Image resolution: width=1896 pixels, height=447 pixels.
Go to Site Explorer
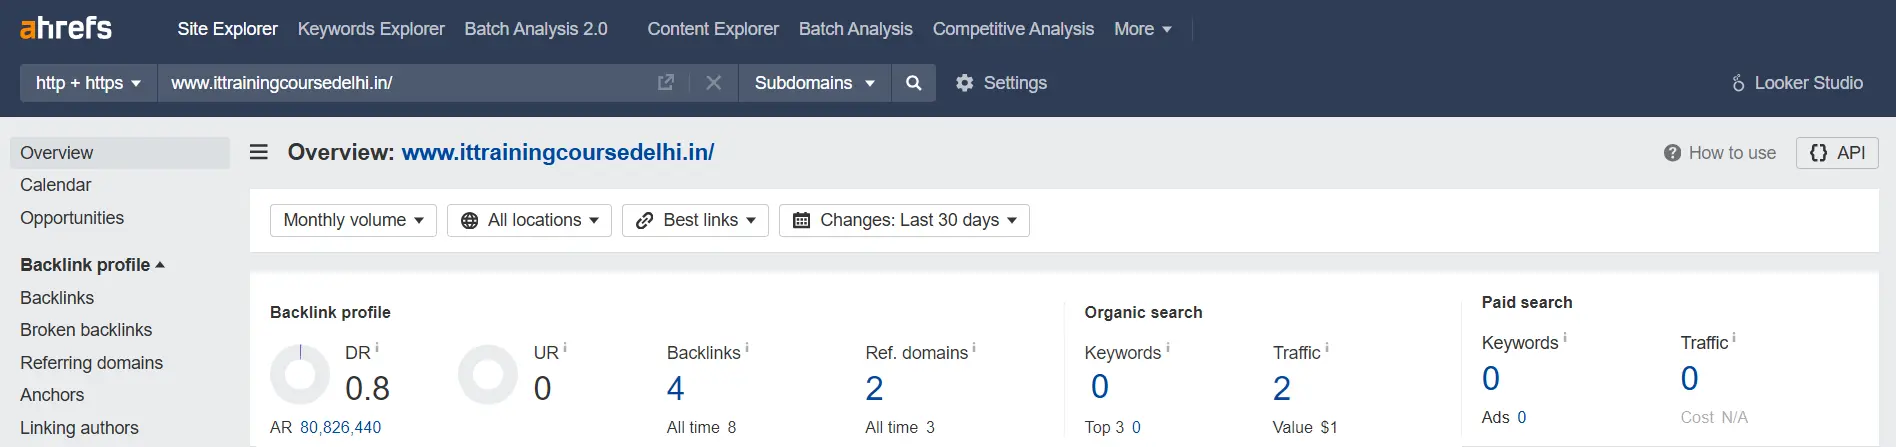(x=228, y=29)
